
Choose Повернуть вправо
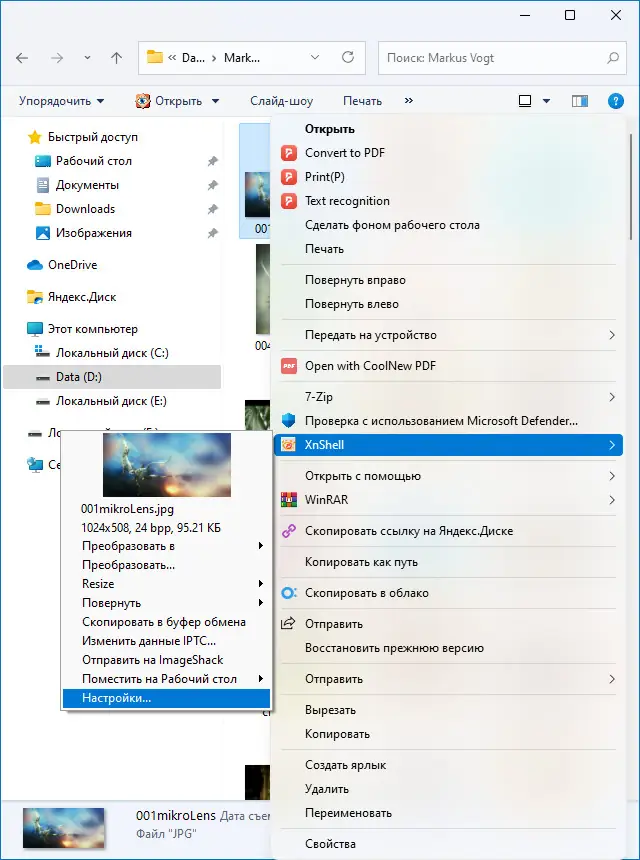point(449,280)
